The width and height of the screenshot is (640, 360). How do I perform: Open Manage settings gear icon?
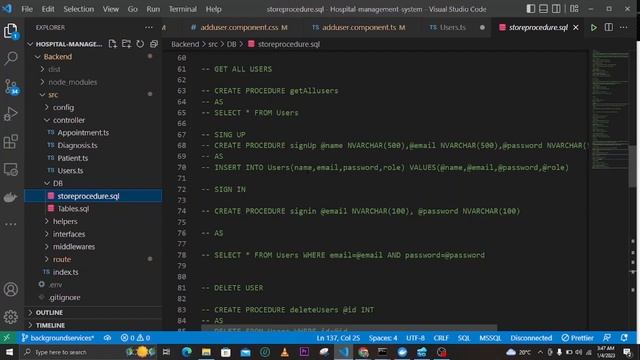pyautogui.click(x=11, y=317)
